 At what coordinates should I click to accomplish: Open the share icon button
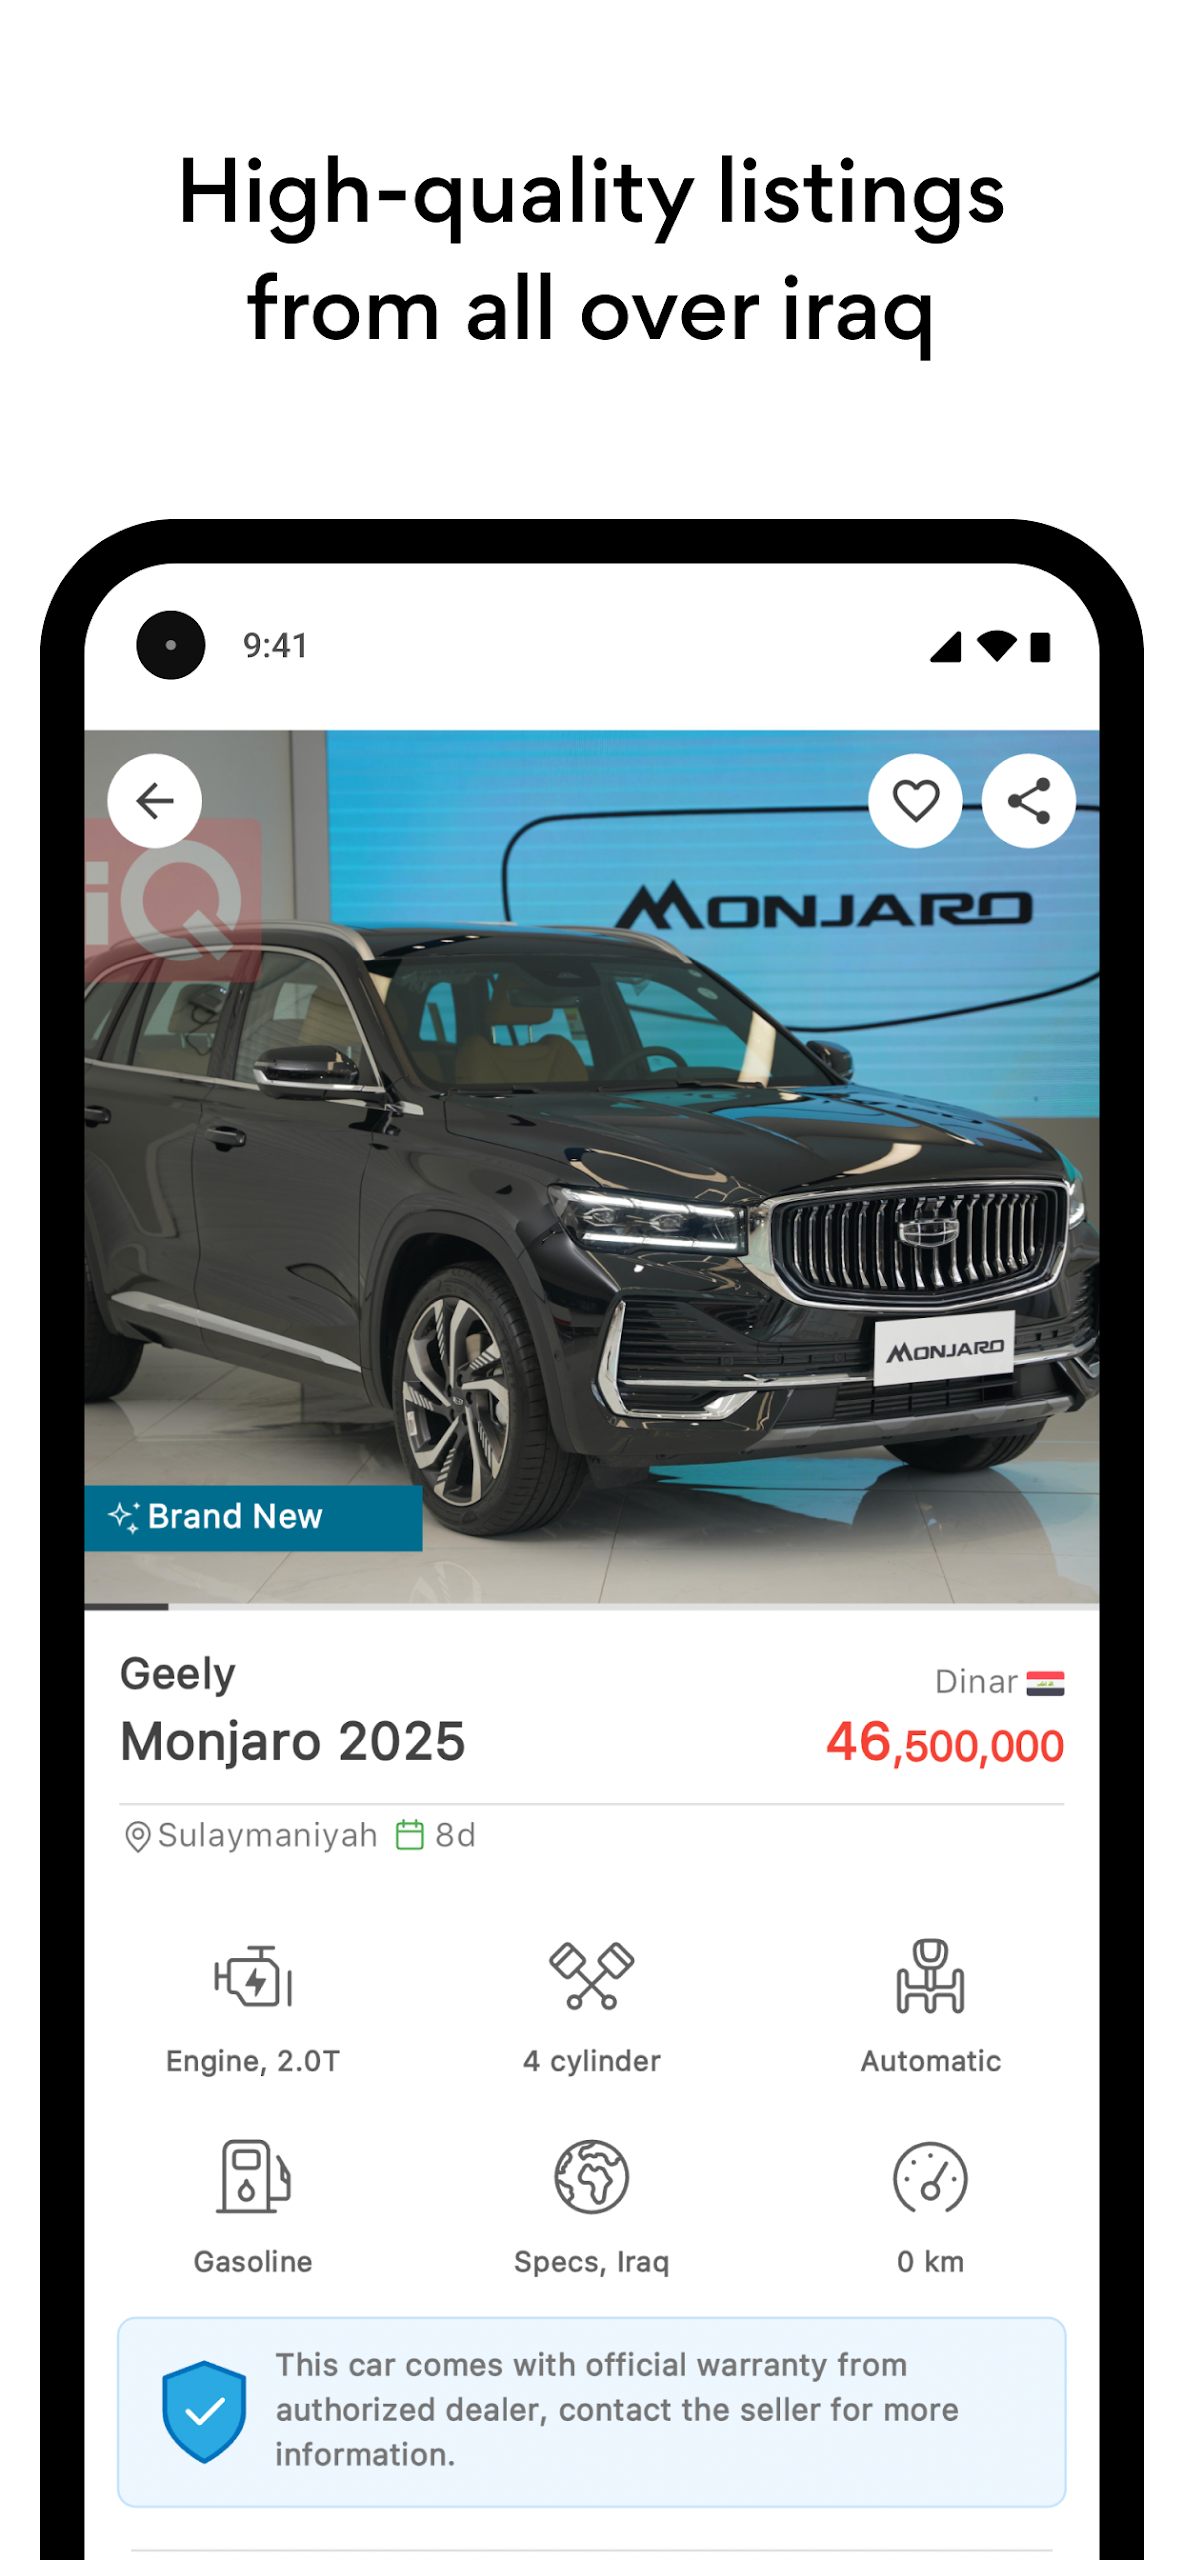1028,801
